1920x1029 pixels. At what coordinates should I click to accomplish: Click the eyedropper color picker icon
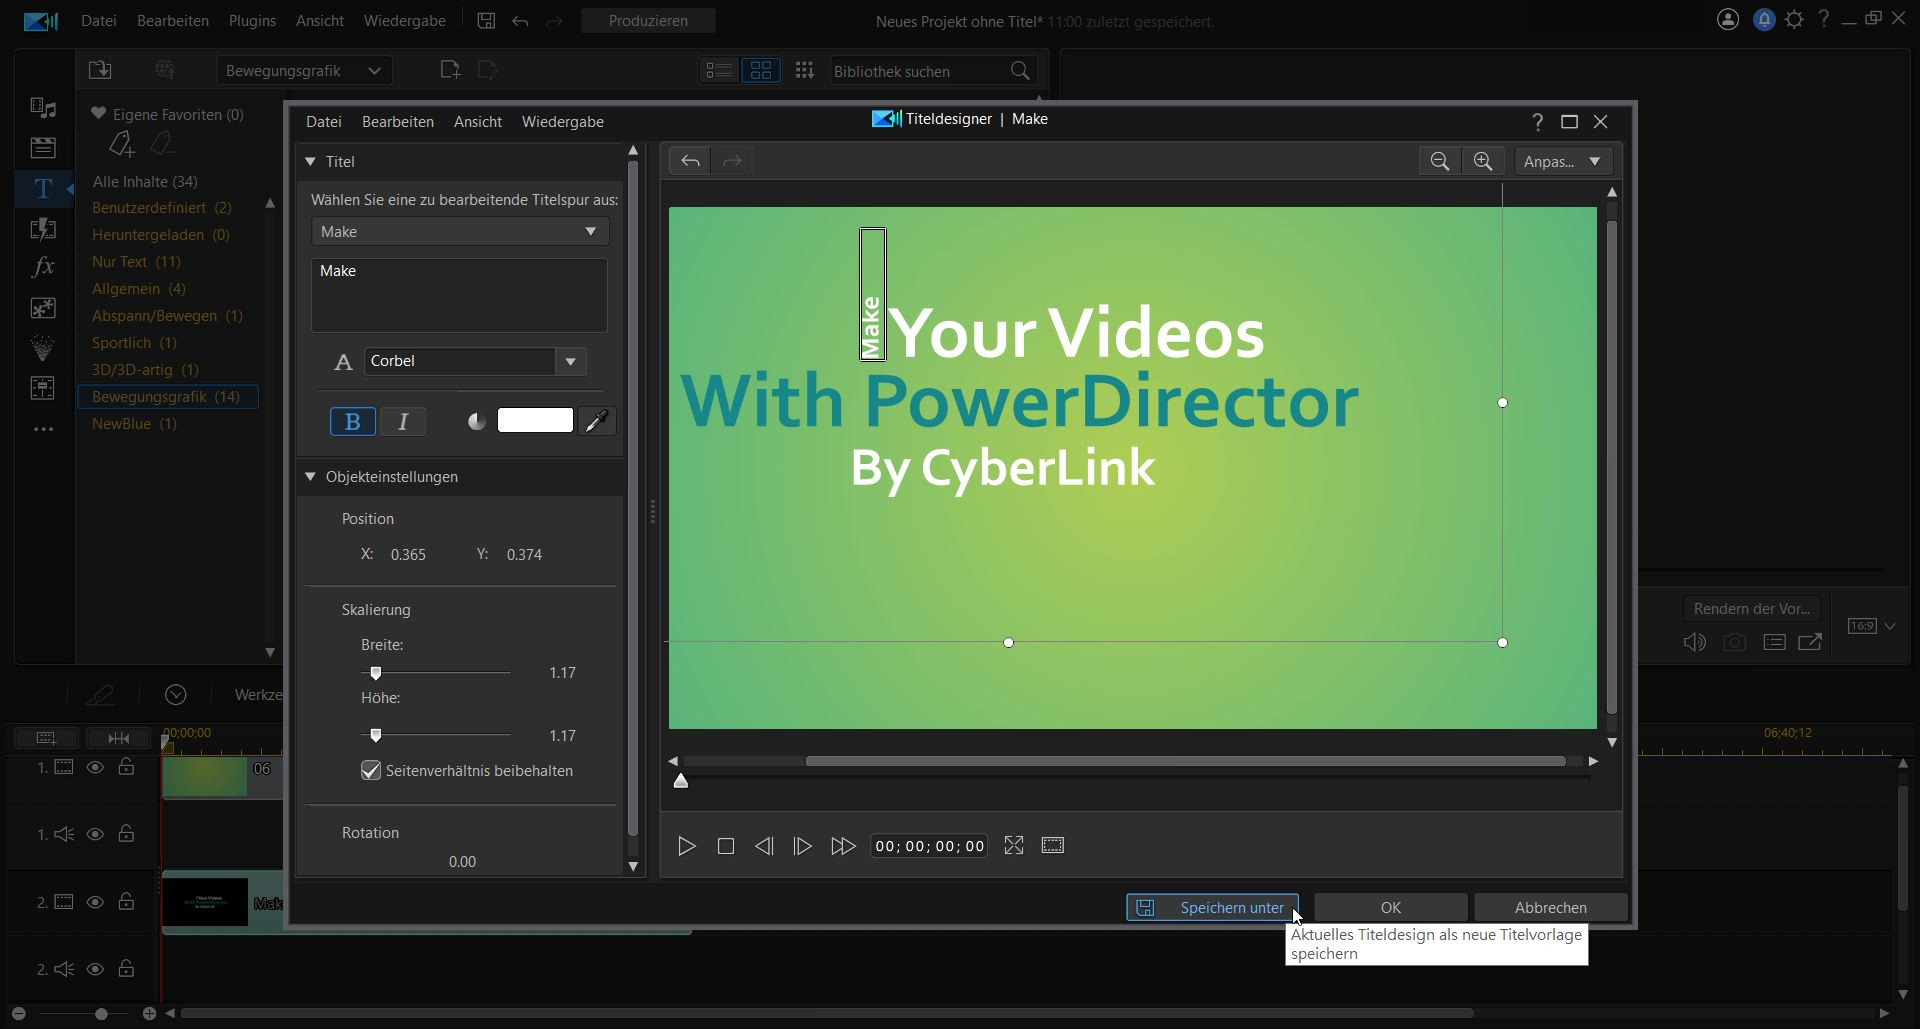pyautogui.click(x=597, y=421)
